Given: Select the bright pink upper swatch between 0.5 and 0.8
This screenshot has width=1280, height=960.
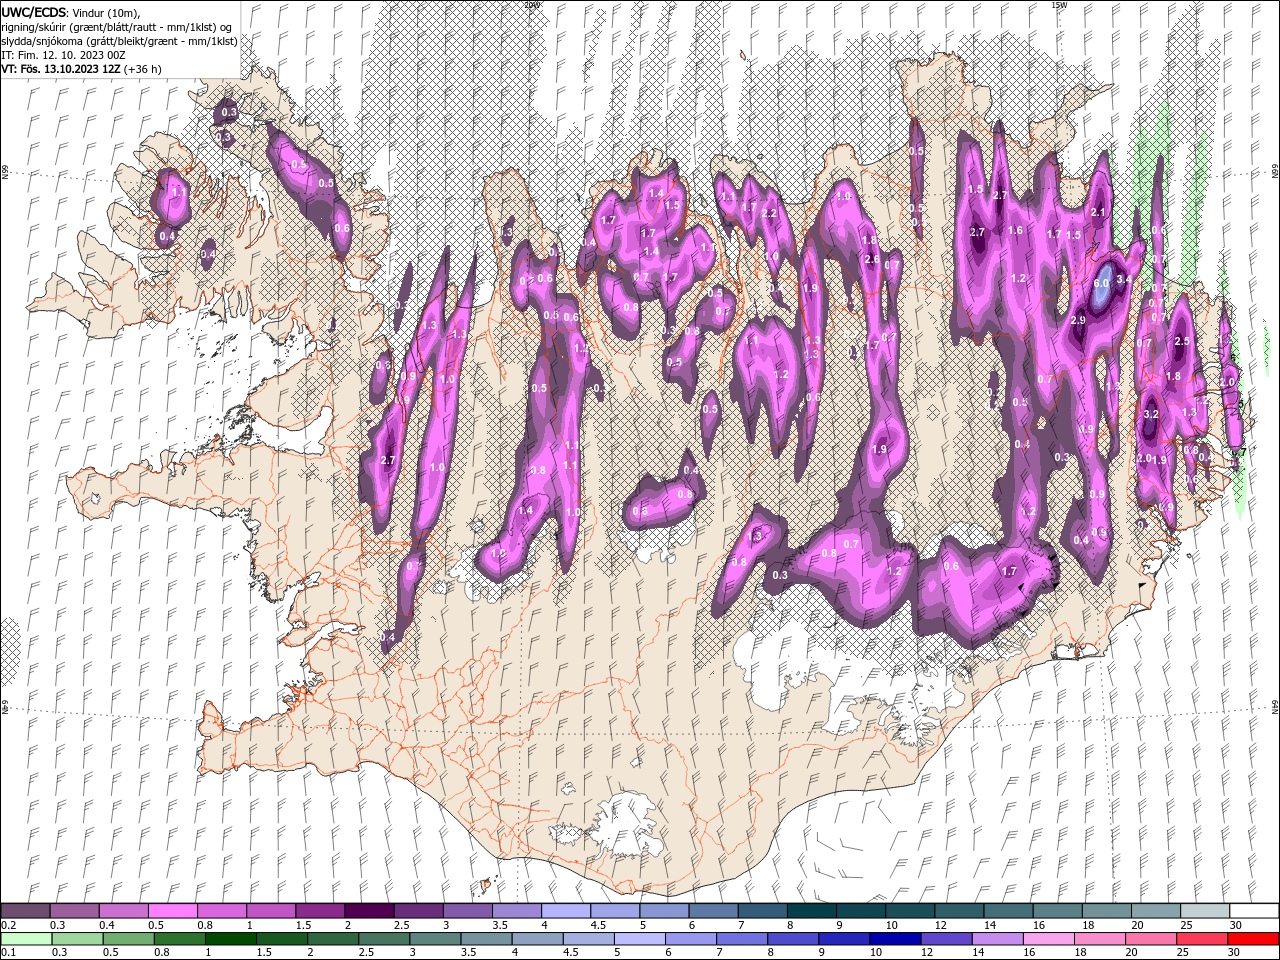Looking at the screenshot, I should coord(172,911).
